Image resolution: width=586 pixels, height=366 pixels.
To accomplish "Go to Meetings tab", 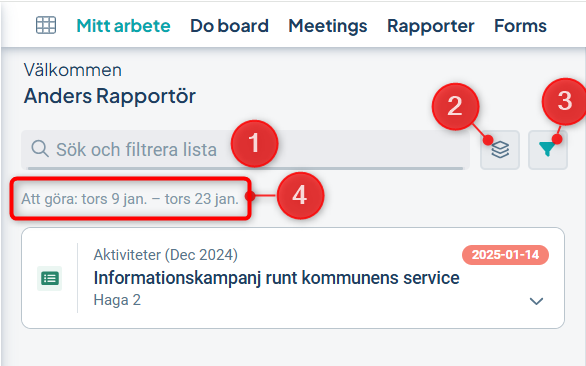I will [328, 26].
